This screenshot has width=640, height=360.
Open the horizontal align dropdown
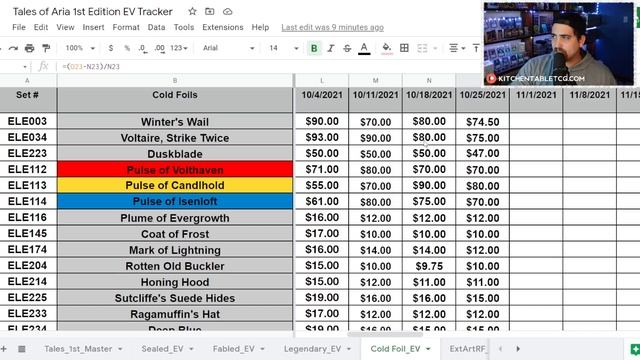coord(457,48)
